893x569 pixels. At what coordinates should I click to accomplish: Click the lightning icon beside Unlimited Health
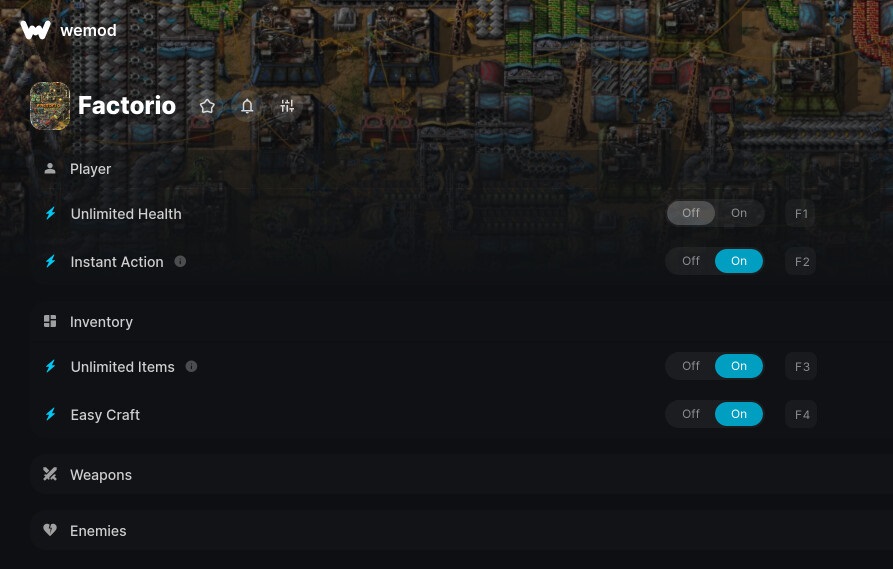tap(51, 214)
